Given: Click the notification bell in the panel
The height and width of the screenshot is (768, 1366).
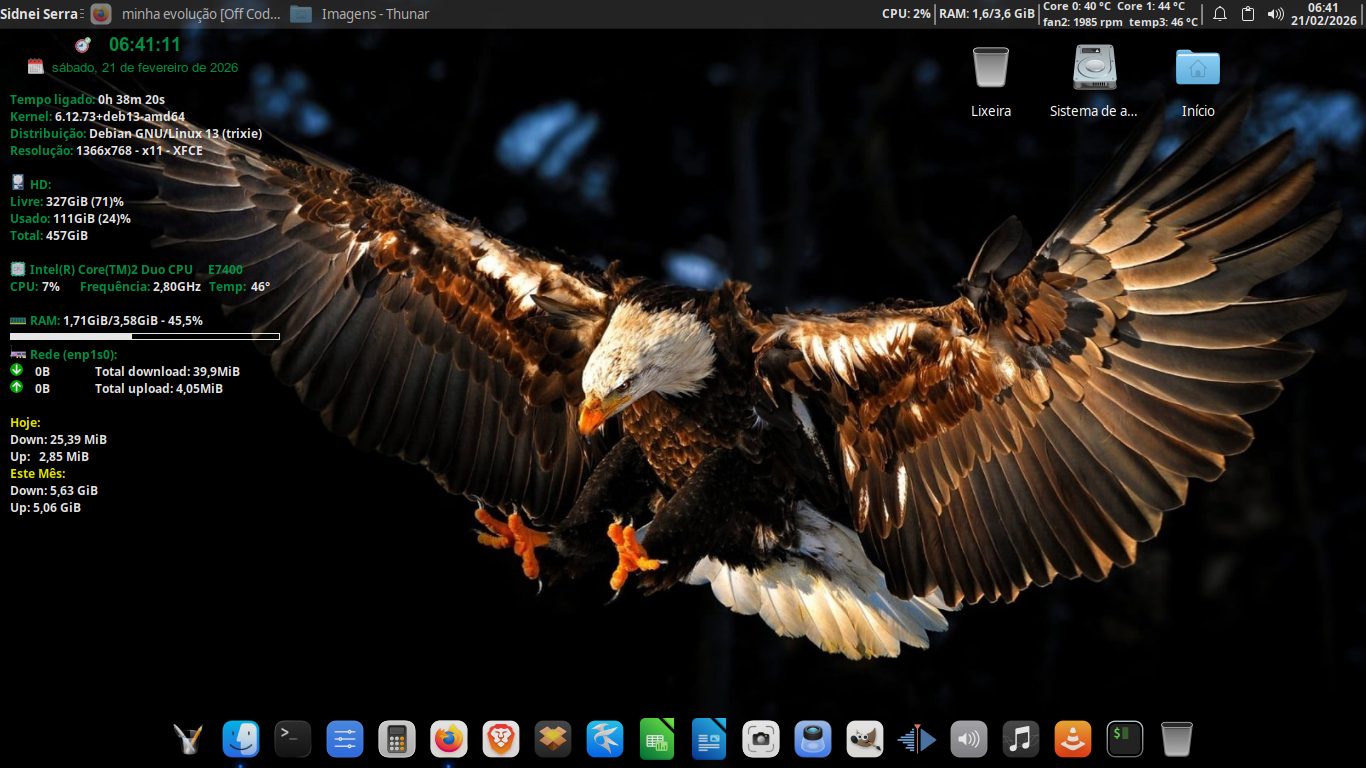Looking at the screenshot, I should tap(1220, 14).
